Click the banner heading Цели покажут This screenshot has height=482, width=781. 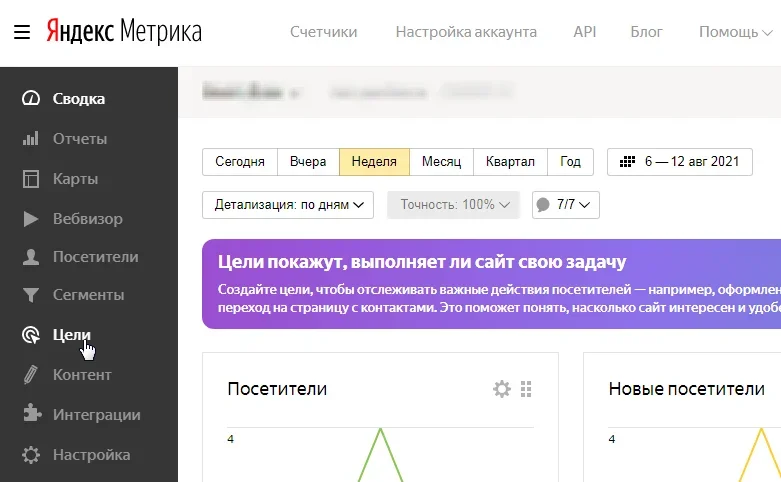[x=422, y=262]
